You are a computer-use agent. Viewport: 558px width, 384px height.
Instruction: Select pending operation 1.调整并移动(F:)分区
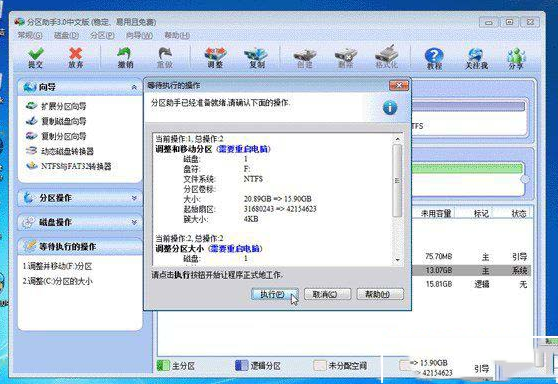[x=57, y=266]
